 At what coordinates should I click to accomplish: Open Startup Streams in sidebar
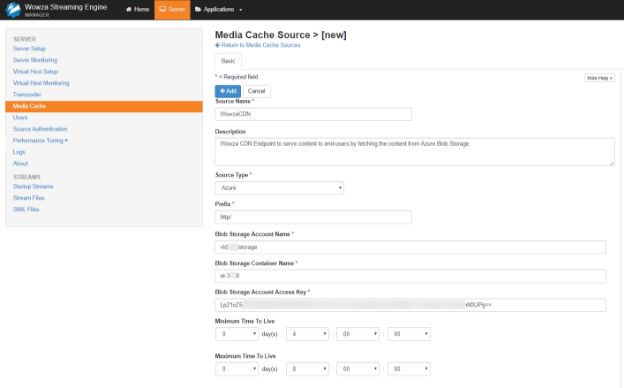pos(33,187)
